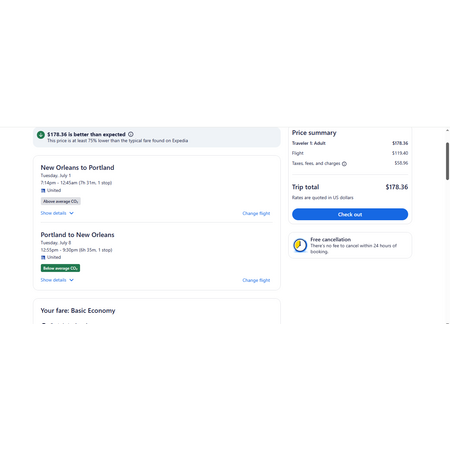Click the Your fare: Basic Economy heading
This screenshot has width=450, height=450.
point(78,311)
